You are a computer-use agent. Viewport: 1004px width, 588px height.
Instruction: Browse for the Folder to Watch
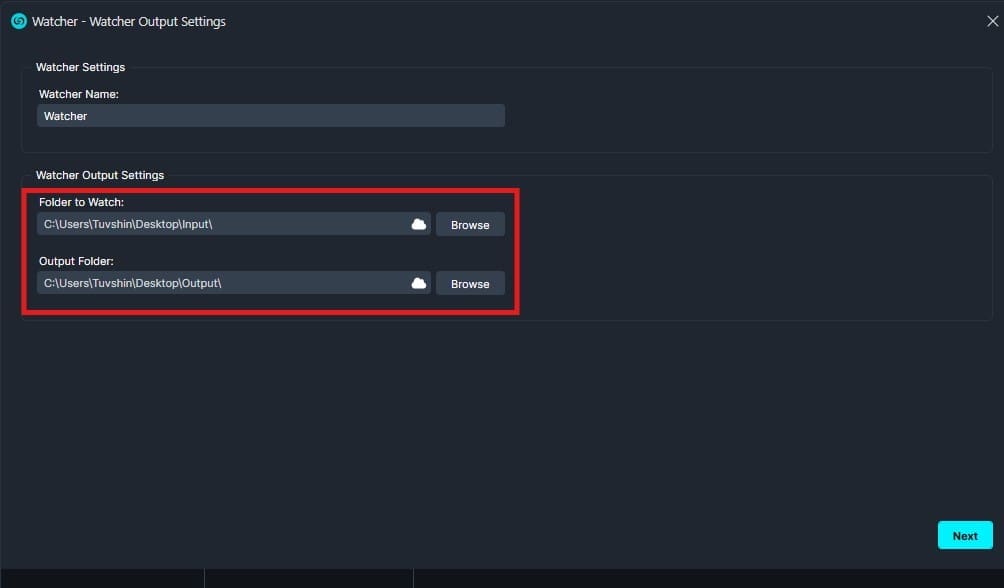(470, 225)
